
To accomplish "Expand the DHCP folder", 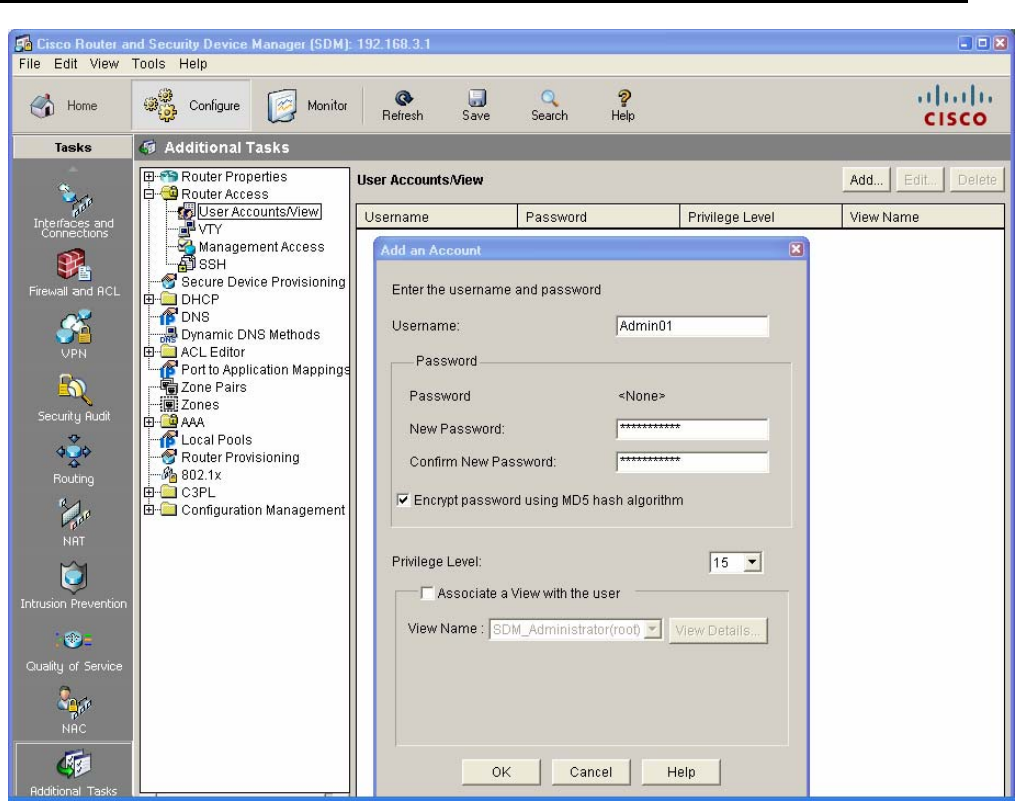I will [x=149, y=299].
